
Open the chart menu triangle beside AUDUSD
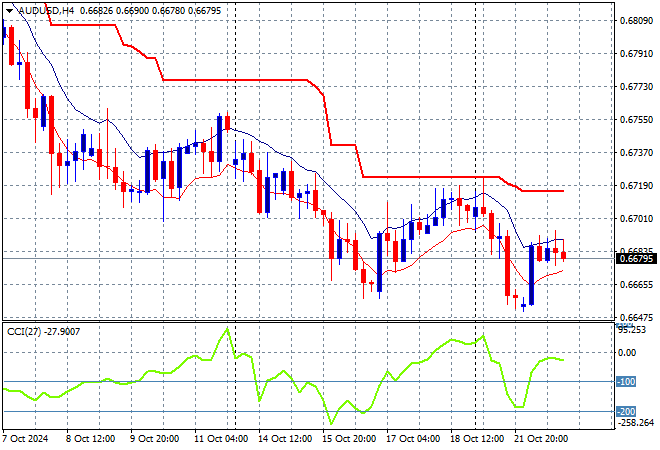click(9, 11)
